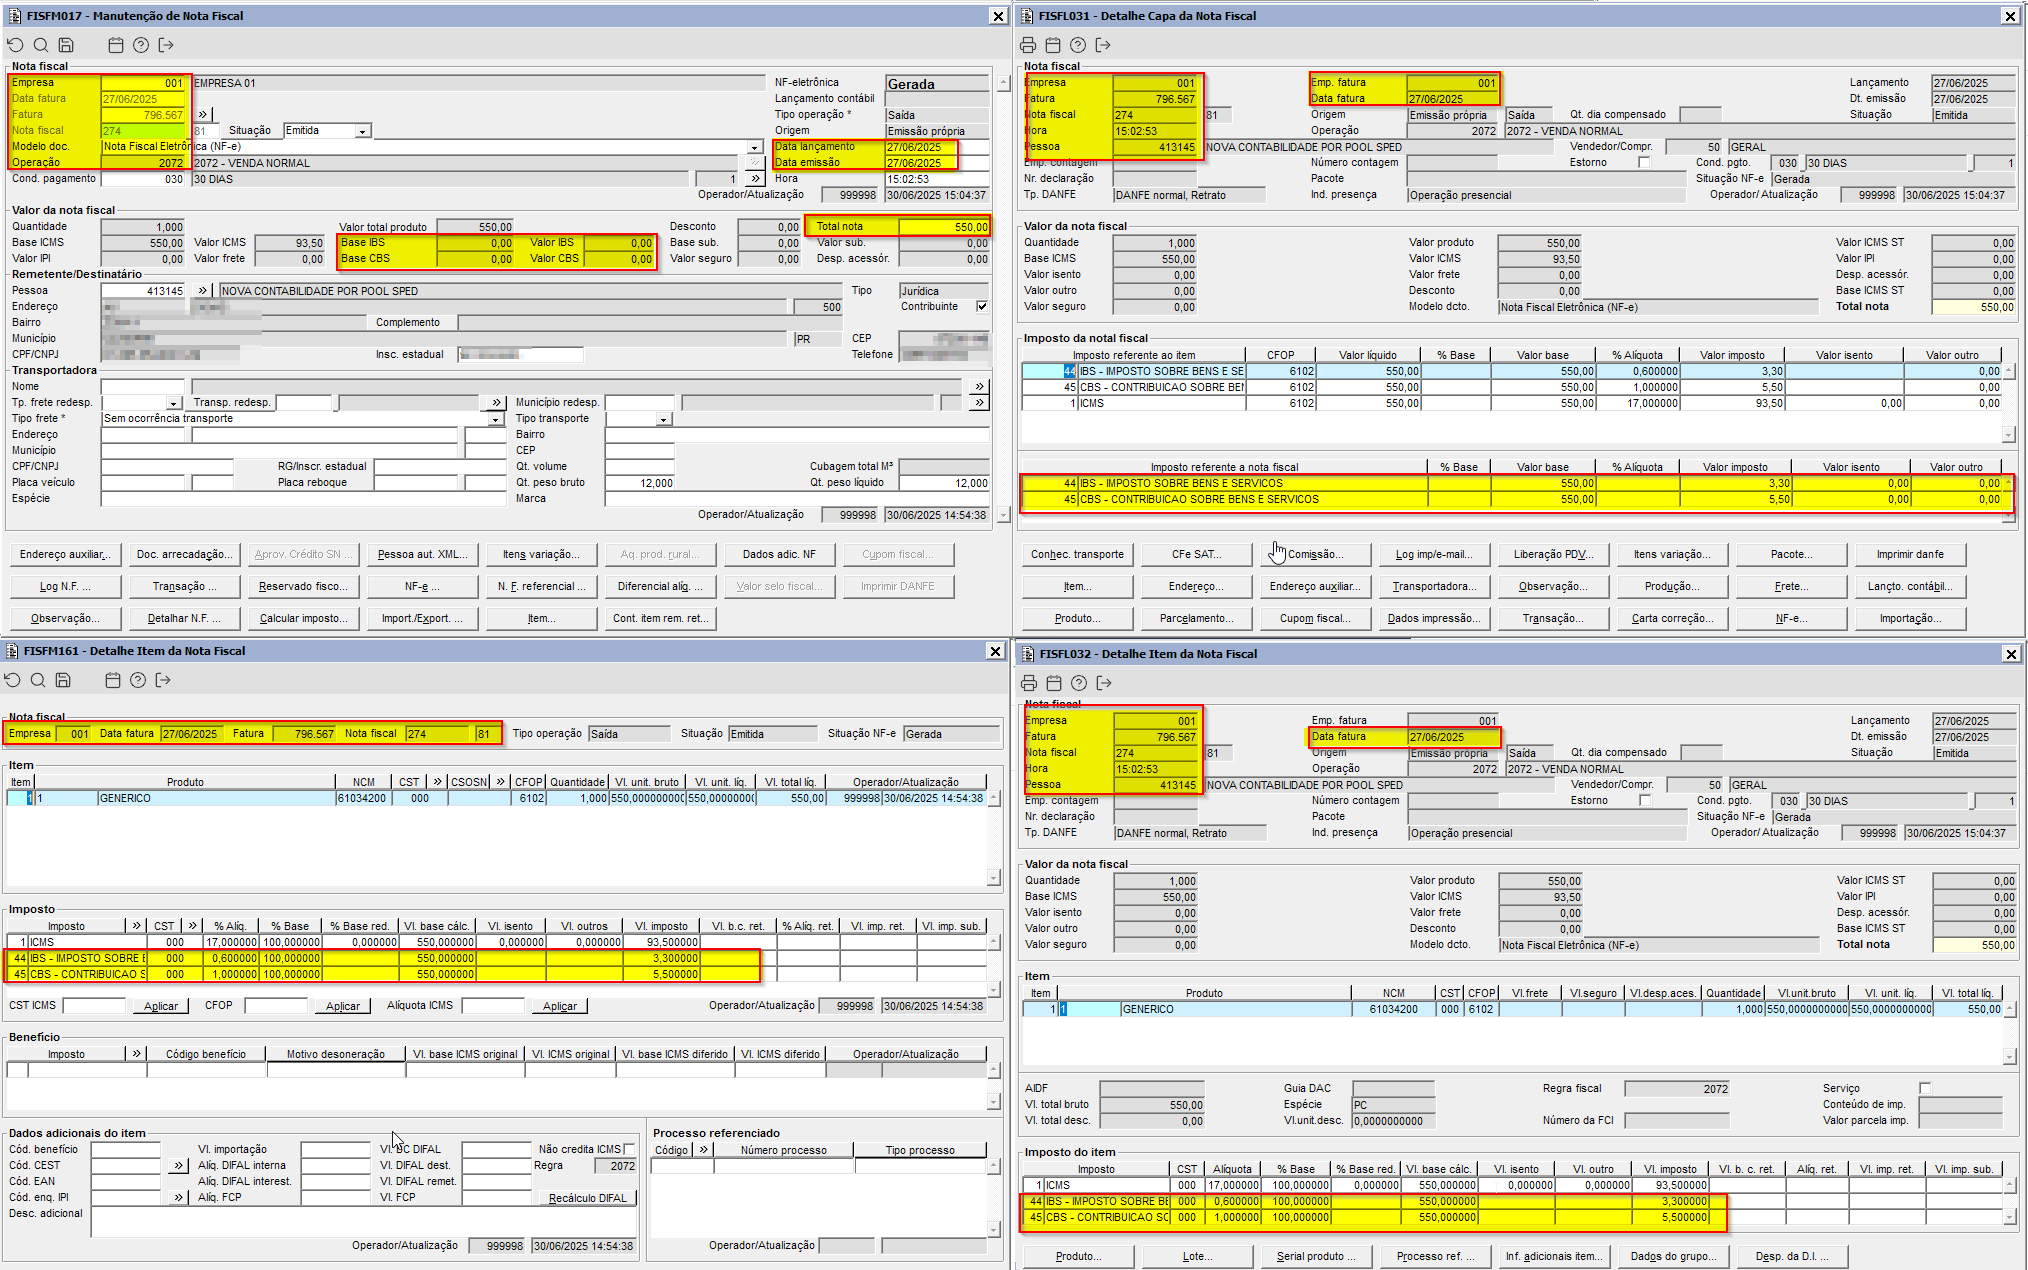The height and width of the screenshot is (1270, 2028).
Task: Toggle the Contribuinte checkbox
Action: [982, 307]
